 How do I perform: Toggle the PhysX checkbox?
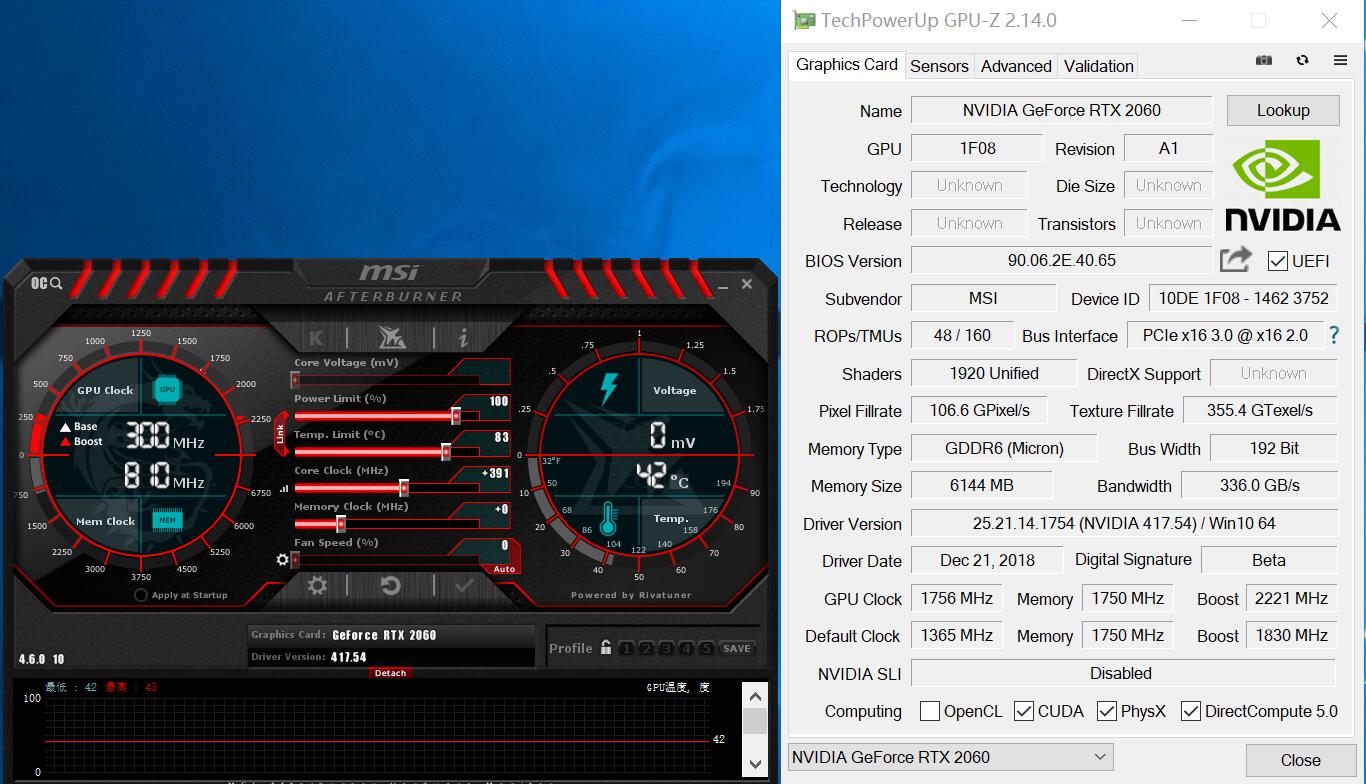click(1106, 711)
